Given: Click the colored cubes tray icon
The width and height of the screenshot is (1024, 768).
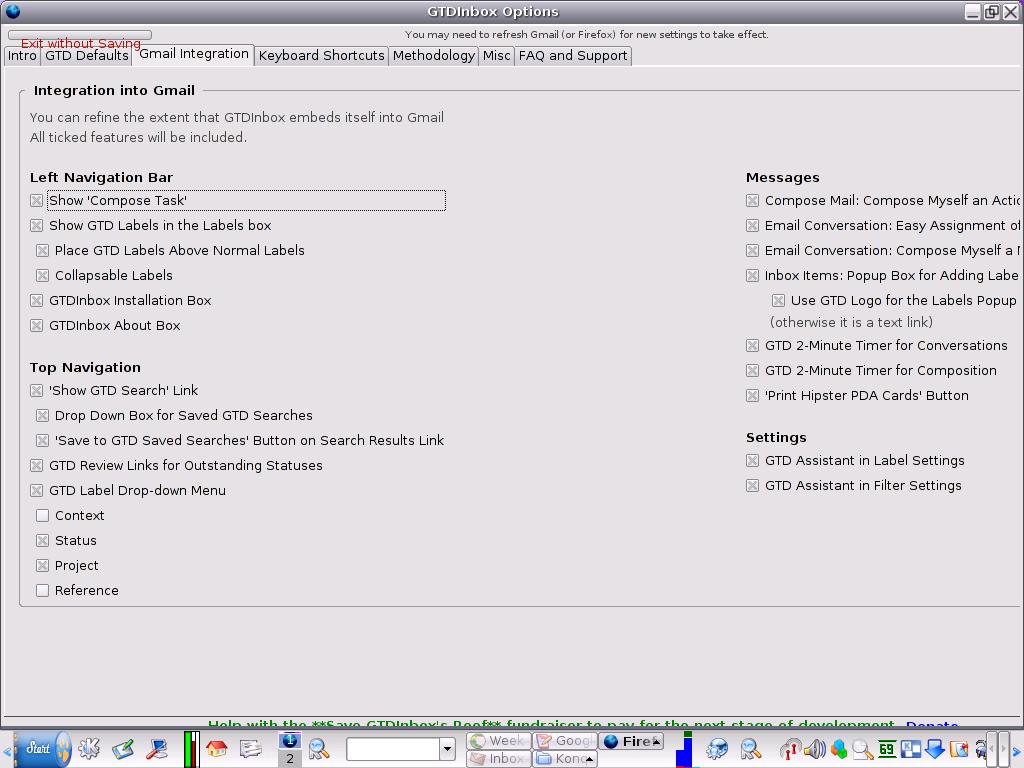Looking at the screenshot, I should click(x=839, y=748).
